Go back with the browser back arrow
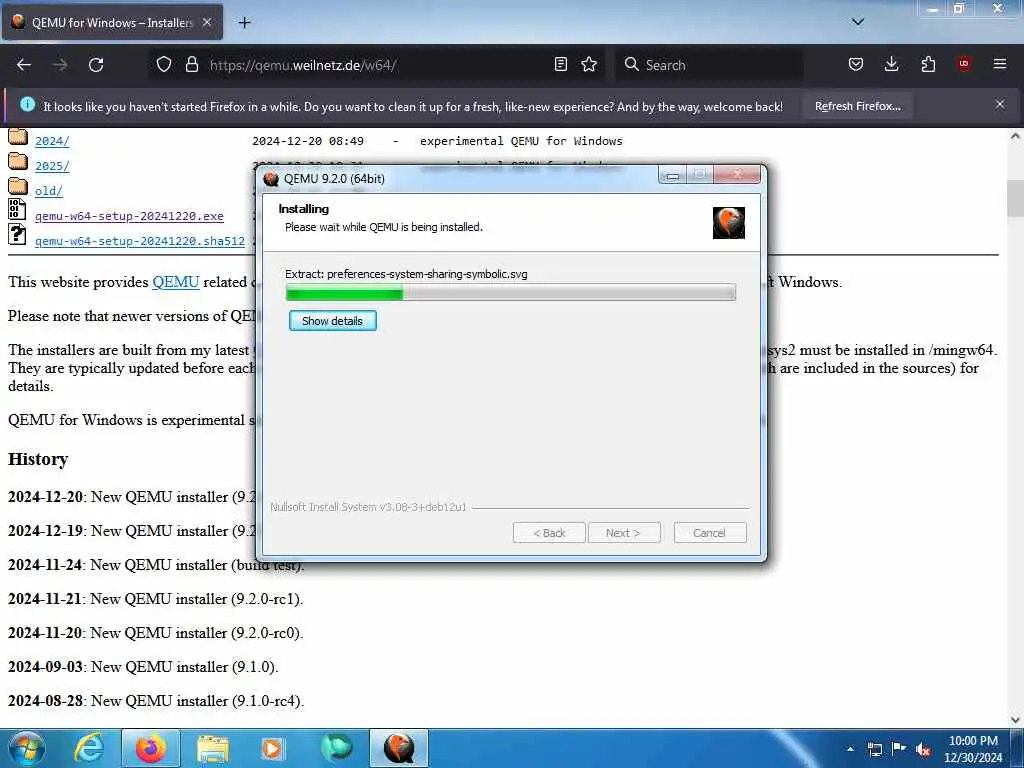The width and height of the screenshot is (1024, 768). pyautogui.click(x=24, y=65)
